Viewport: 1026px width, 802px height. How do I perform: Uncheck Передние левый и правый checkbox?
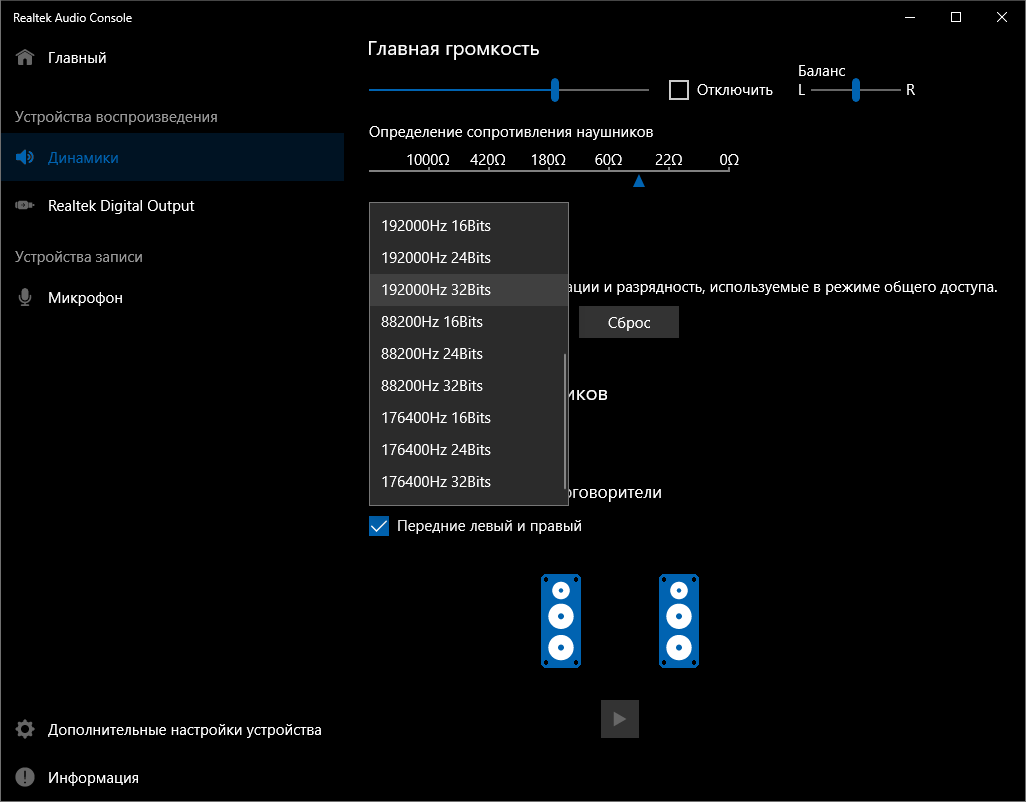pyautogui.click(x=379, y=526)
